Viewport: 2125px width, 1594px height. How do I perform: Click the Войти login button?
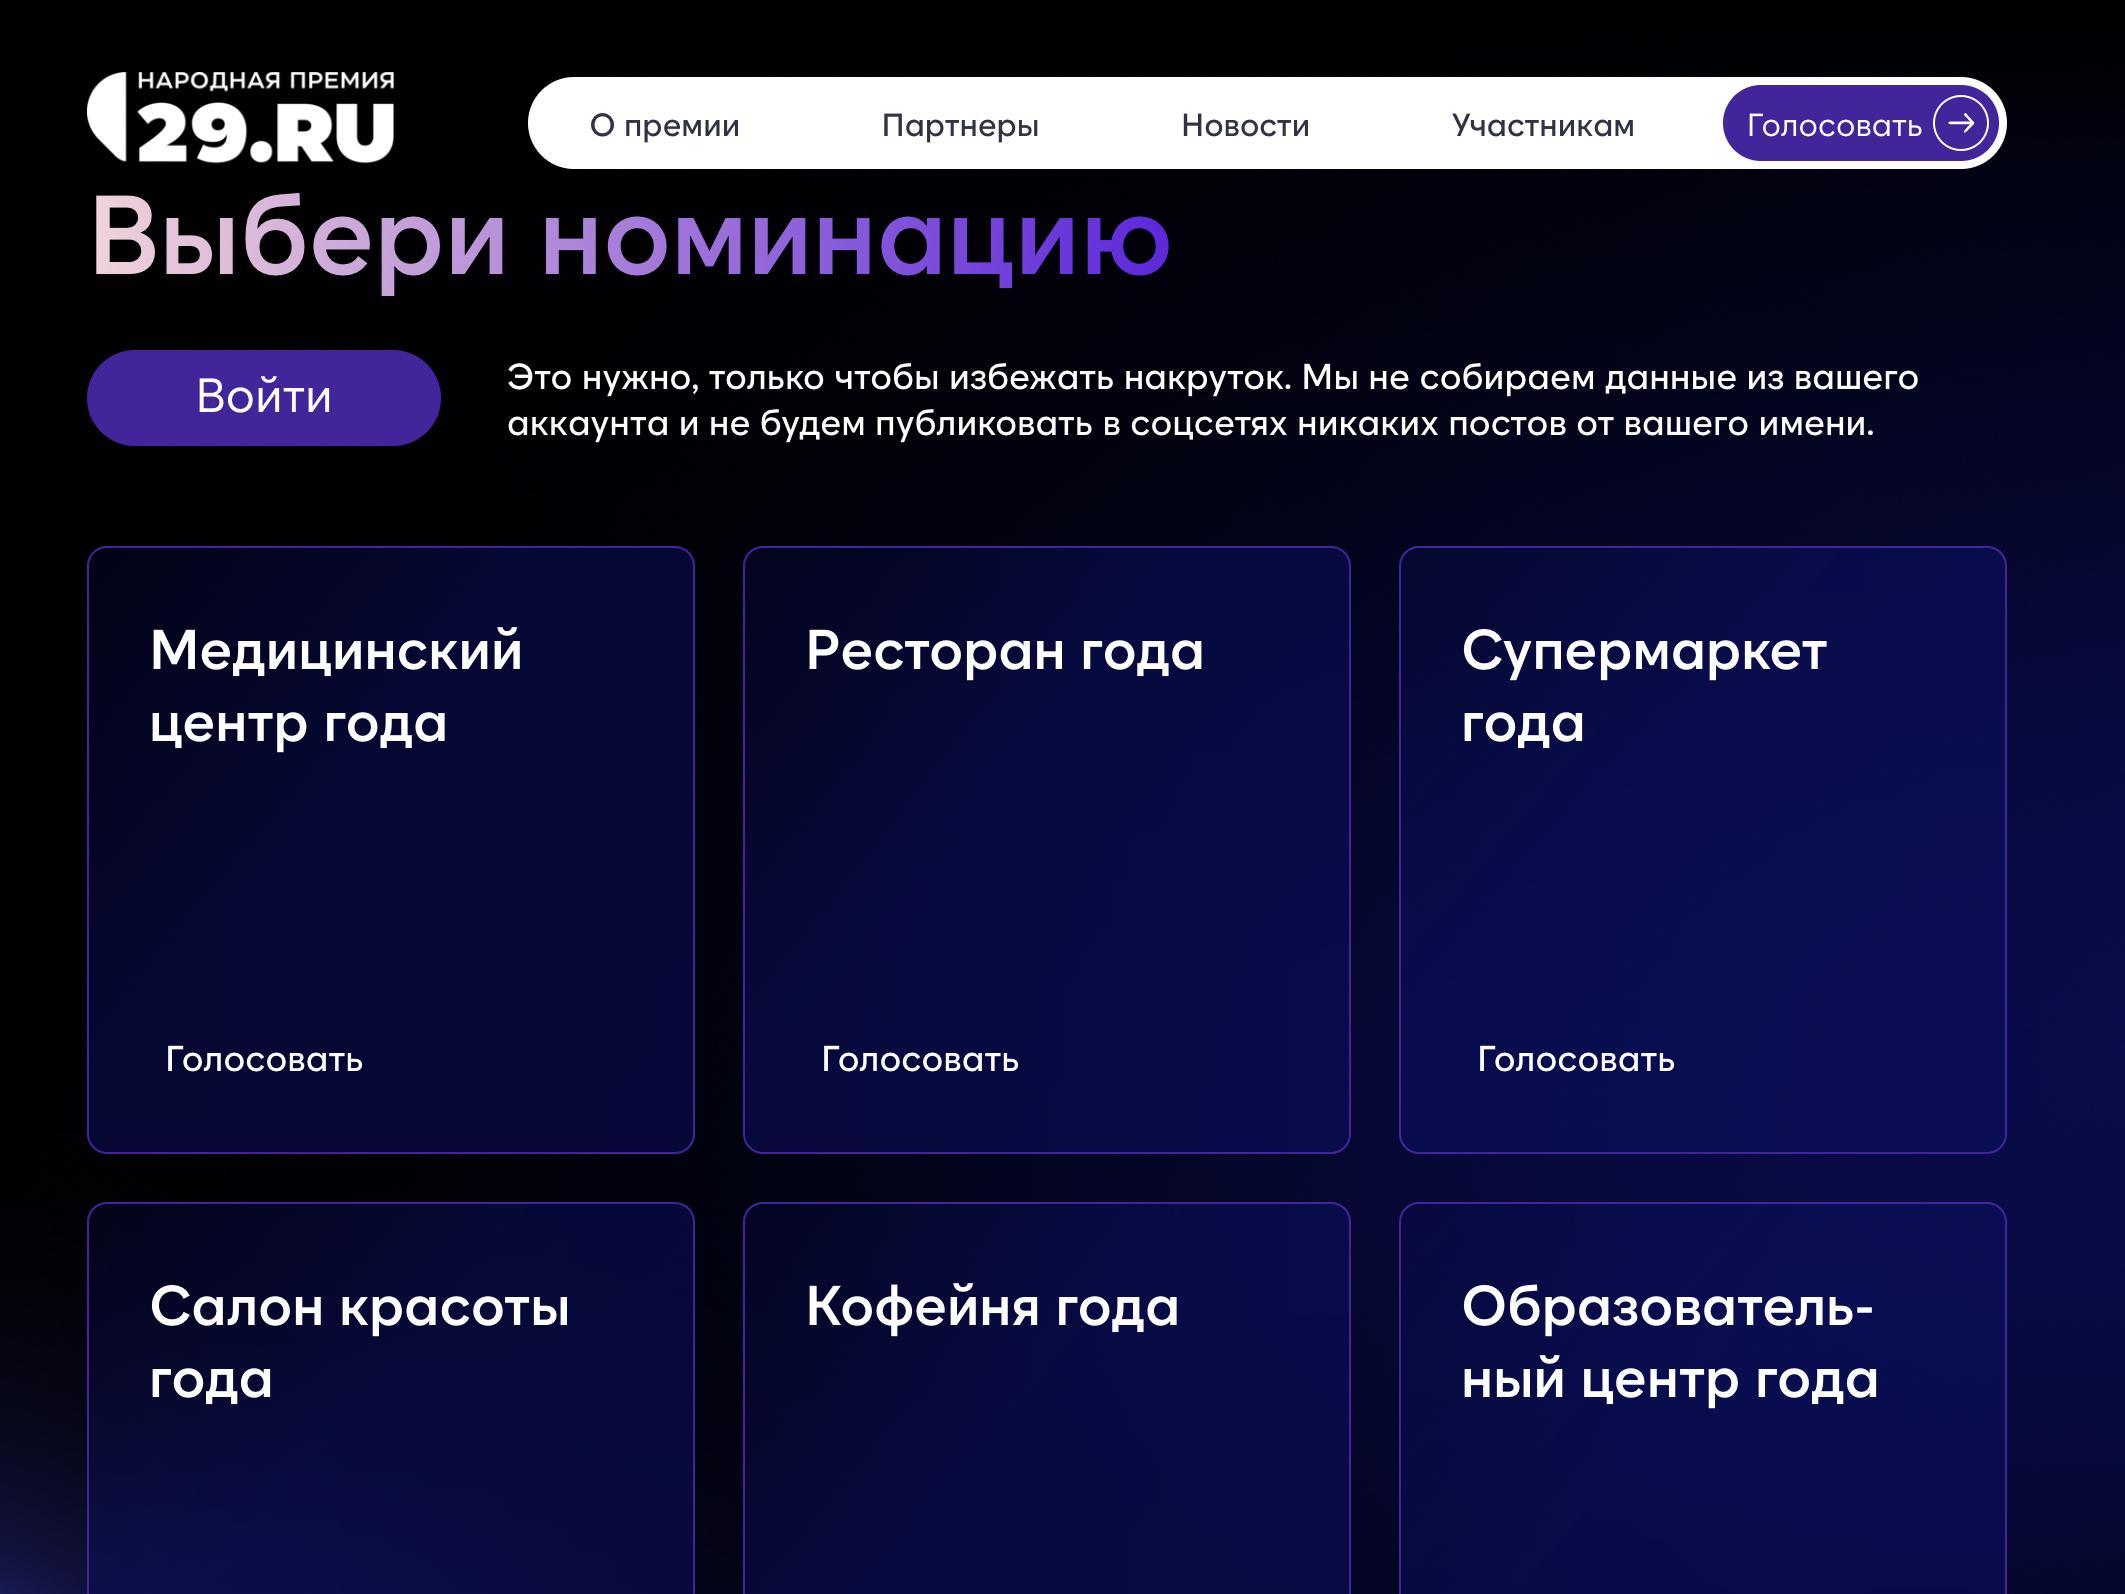click(x=264, y=397)
